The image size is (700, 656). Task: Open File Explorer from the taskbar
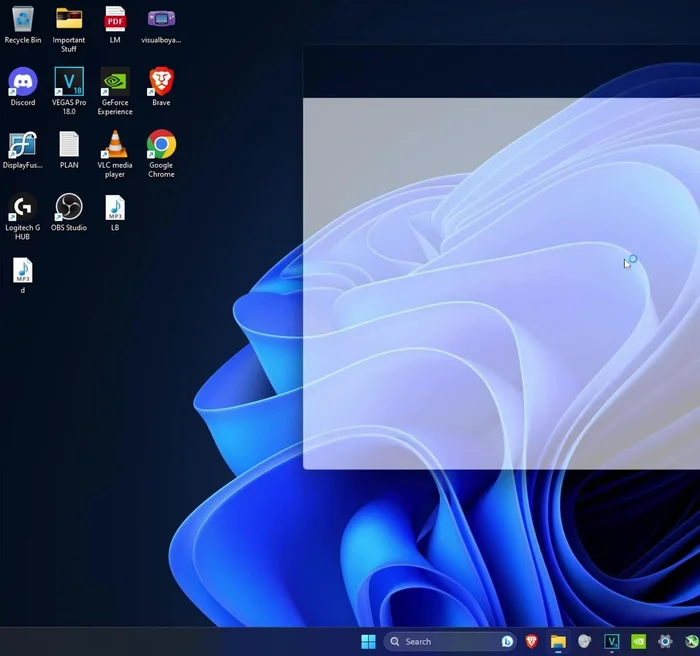(558, 642)
